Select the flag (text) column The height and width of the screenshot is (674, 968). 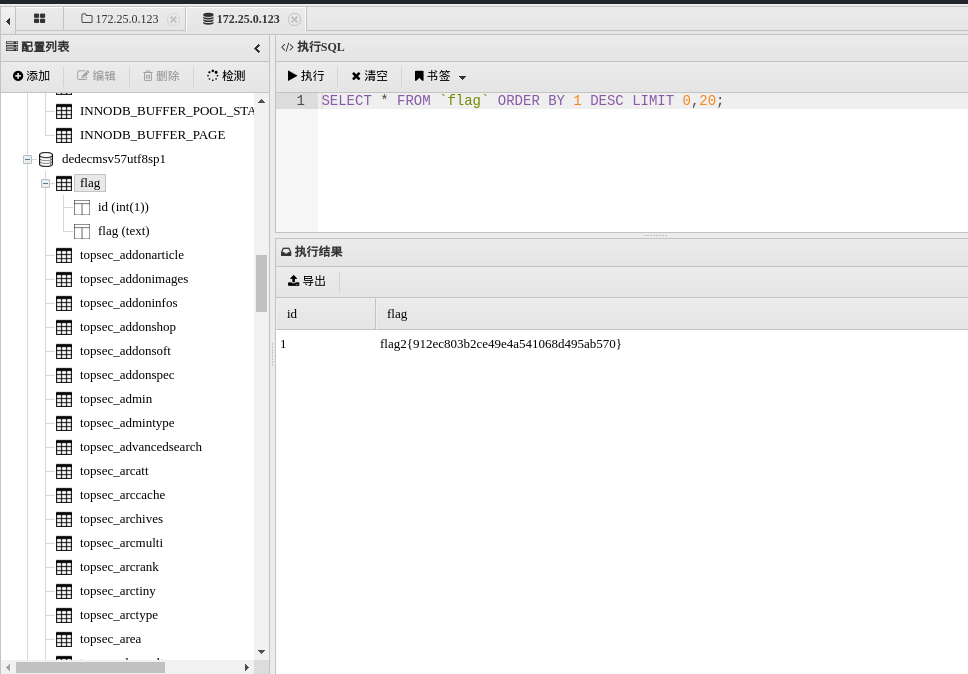pyautogui.click(x=123, y=231)
